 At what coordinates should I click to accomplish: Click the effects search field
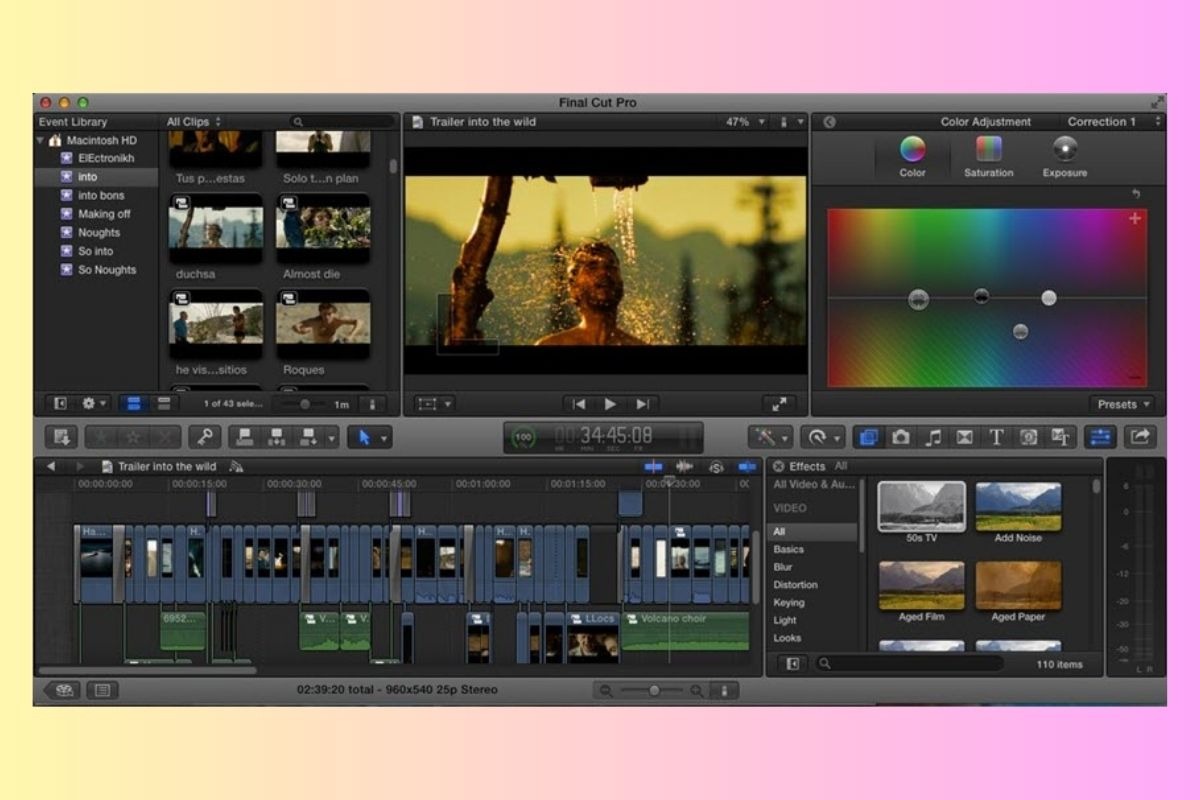click(x=908, y=663)
